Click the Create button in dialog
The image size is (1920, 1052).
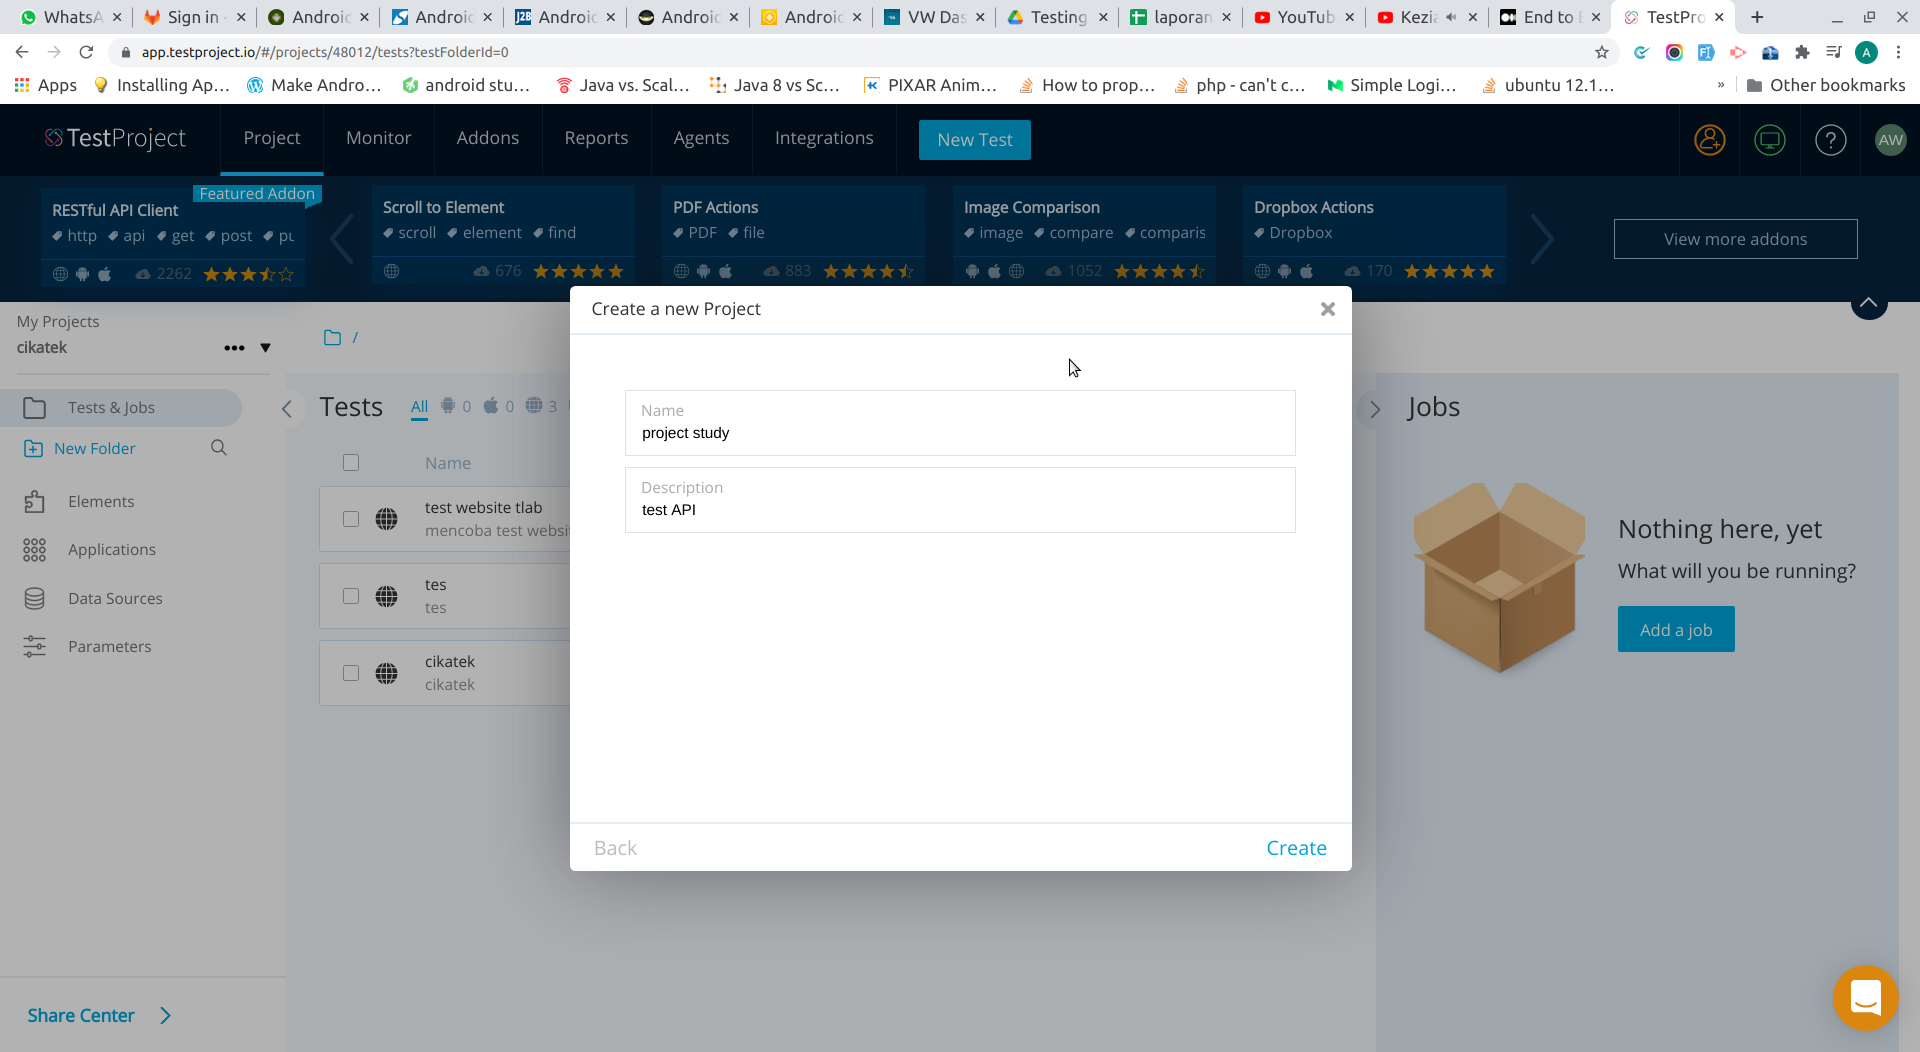(x=1296, y=847)
